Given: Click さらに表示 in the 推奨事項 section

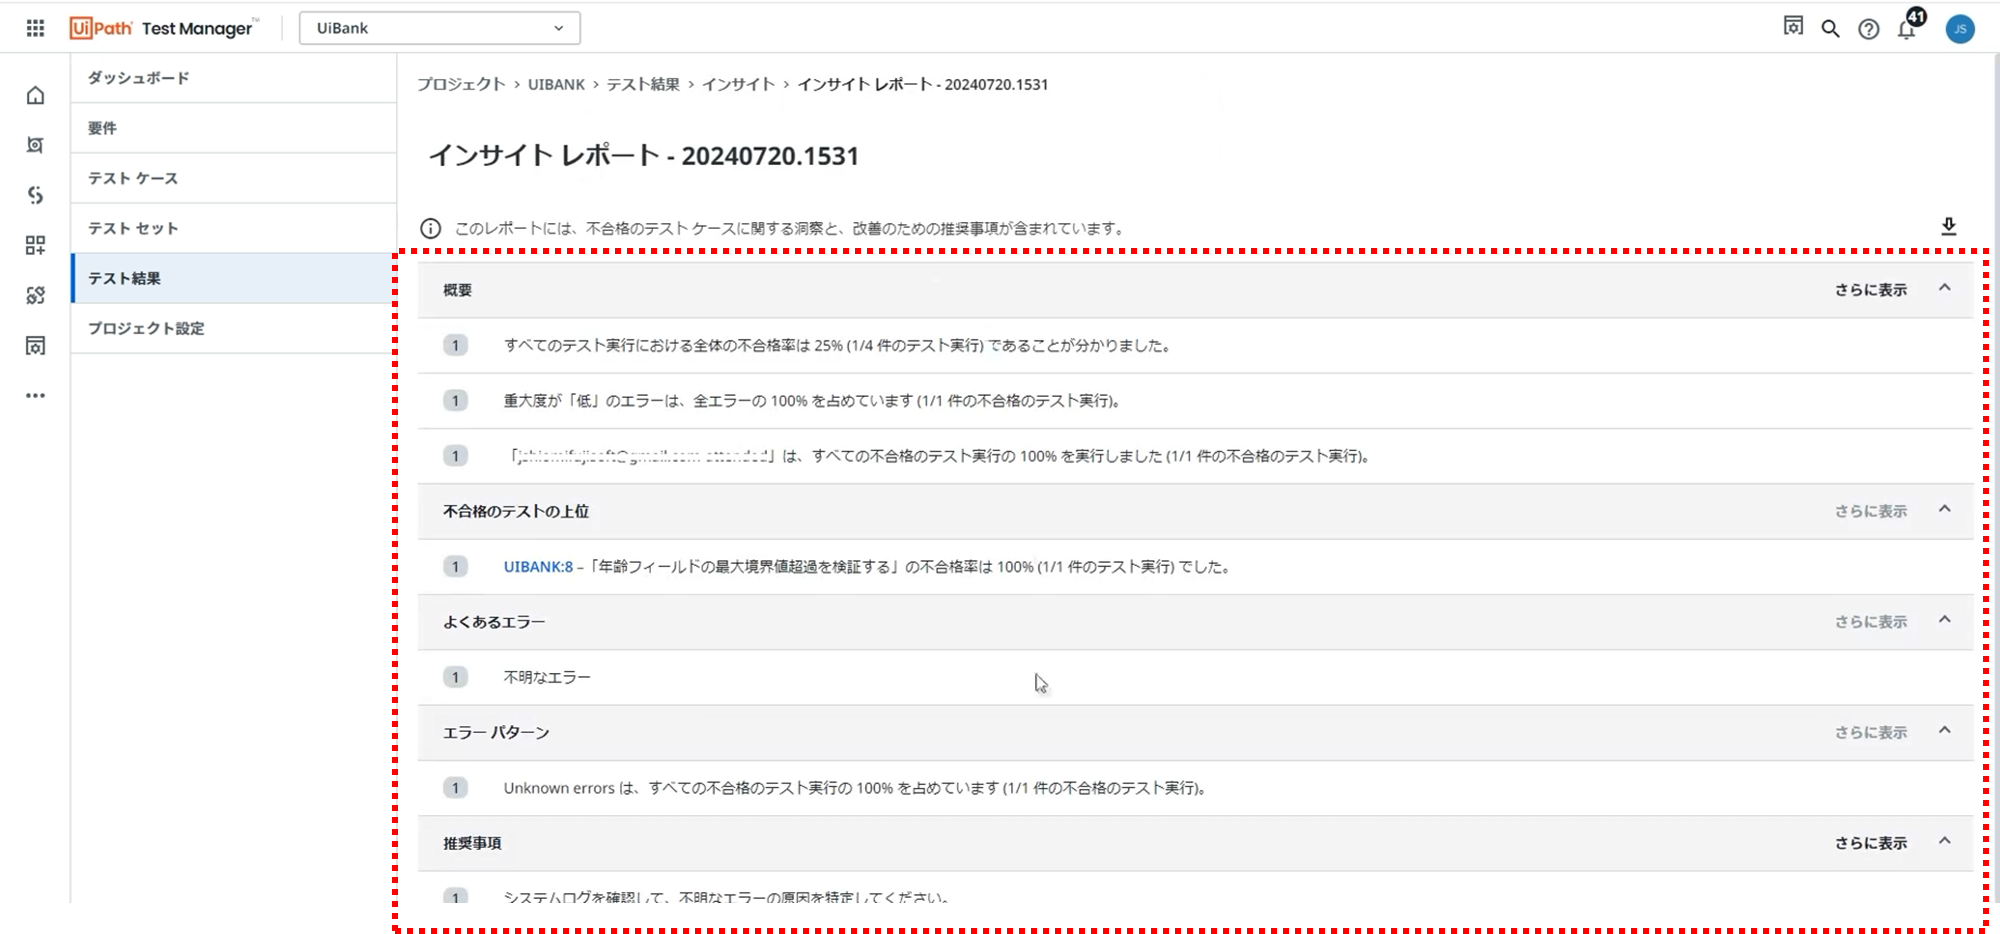Looking at the screenshot, I should click(x=1870, y=842).
